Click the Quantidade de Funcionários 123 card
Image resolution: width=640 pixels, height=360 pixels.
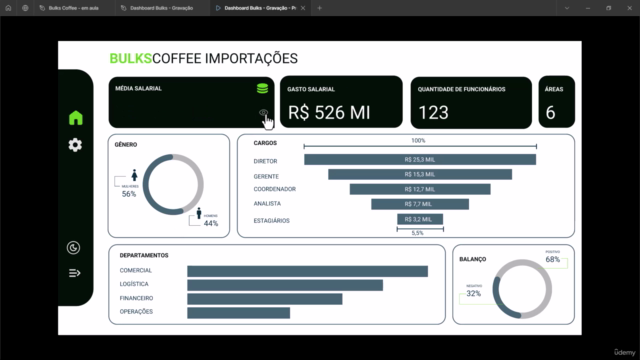[x=471, y=102]
